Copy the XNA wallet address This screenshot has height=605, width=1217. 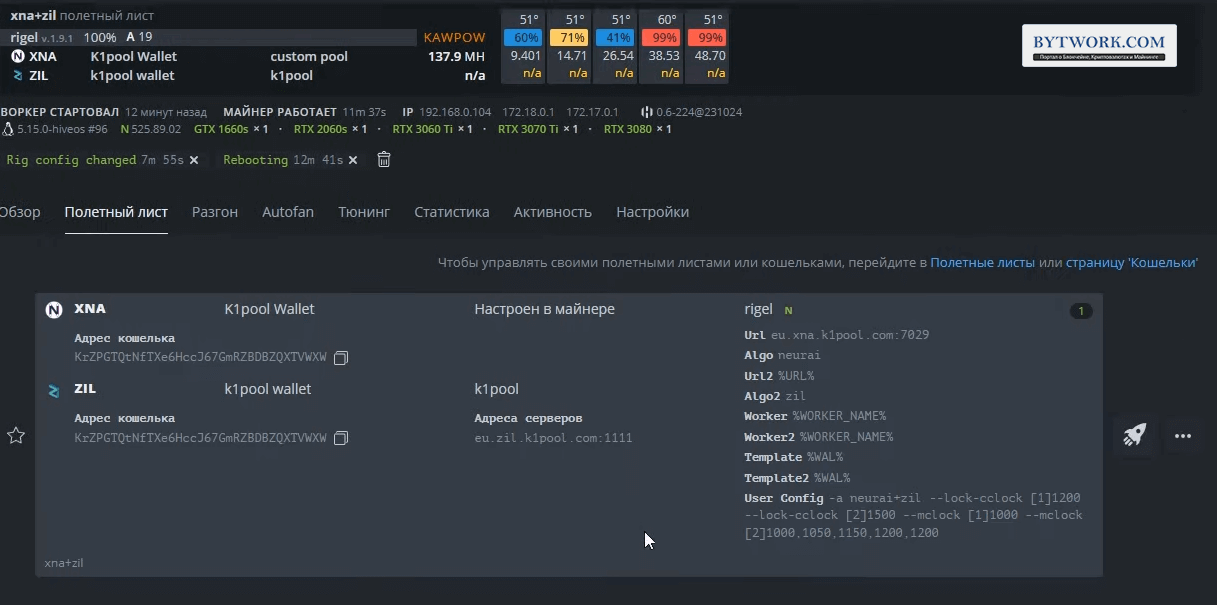(x=341, y=358)
